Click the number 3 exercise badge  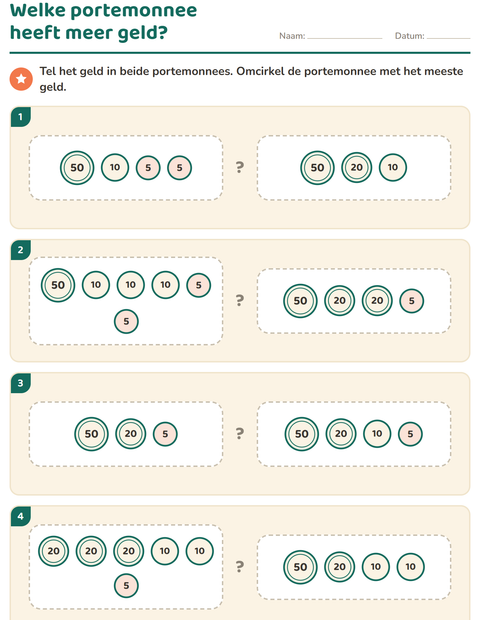pyautogui.click(x=21, y=383)
